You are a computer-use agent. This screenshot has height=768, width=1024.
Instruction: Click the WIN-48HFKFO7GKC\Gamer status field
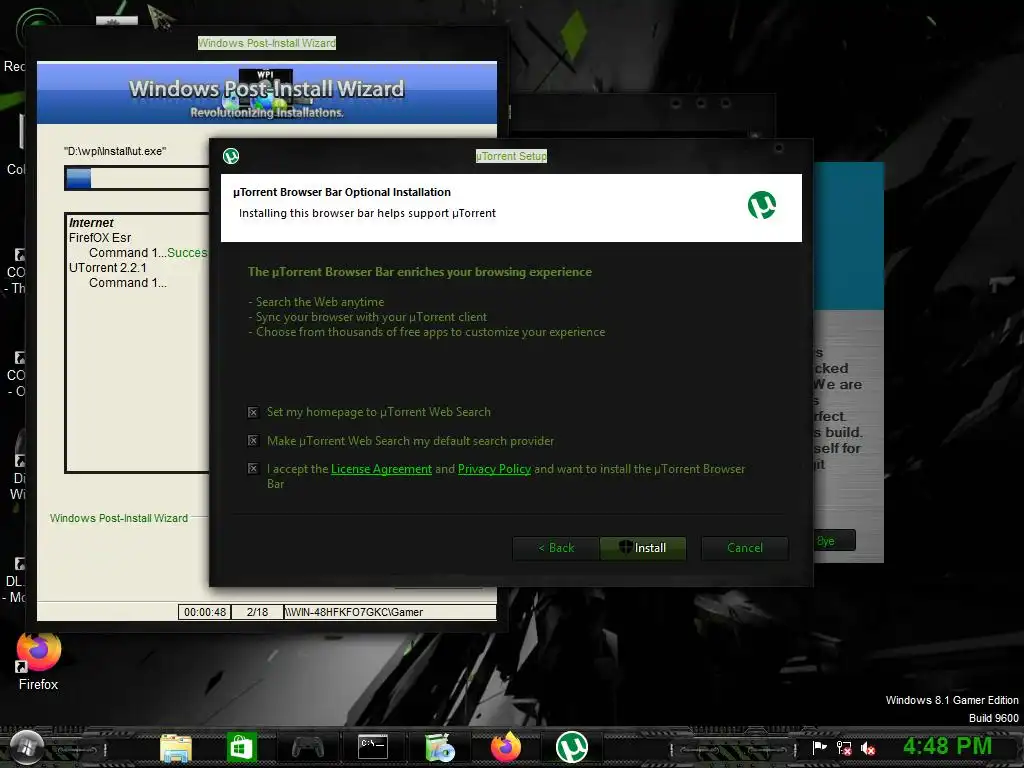tap(390, 612)
